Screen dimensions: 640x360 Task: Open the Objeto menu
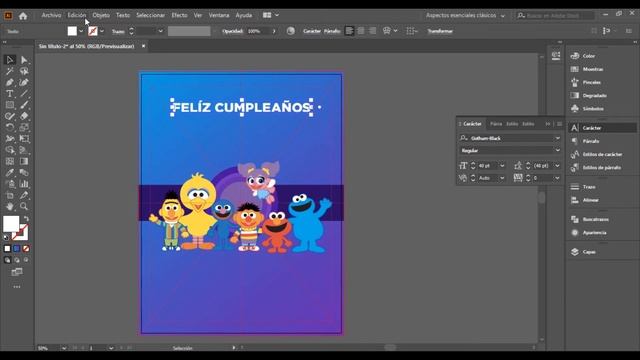click(x=101, y=15)
